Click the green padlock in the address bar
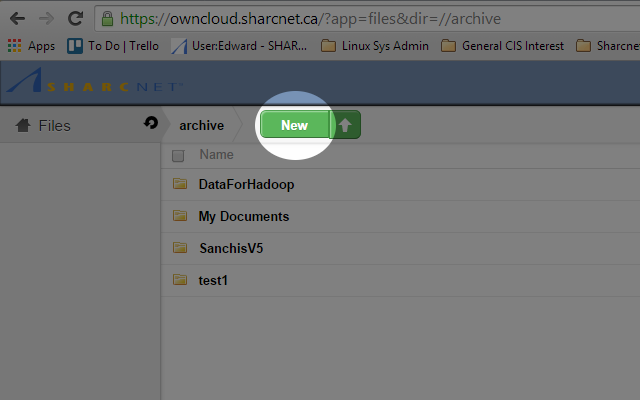The width and height of the screenshot is (640, 400). (109, 19)
